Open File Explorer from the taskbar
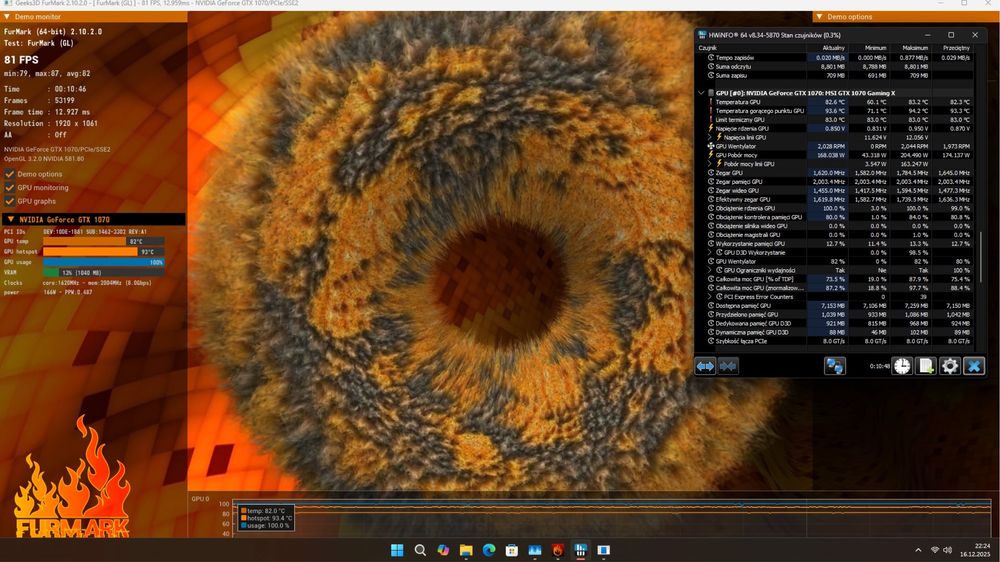This screenshot has width=1000, height=562. 466,550
